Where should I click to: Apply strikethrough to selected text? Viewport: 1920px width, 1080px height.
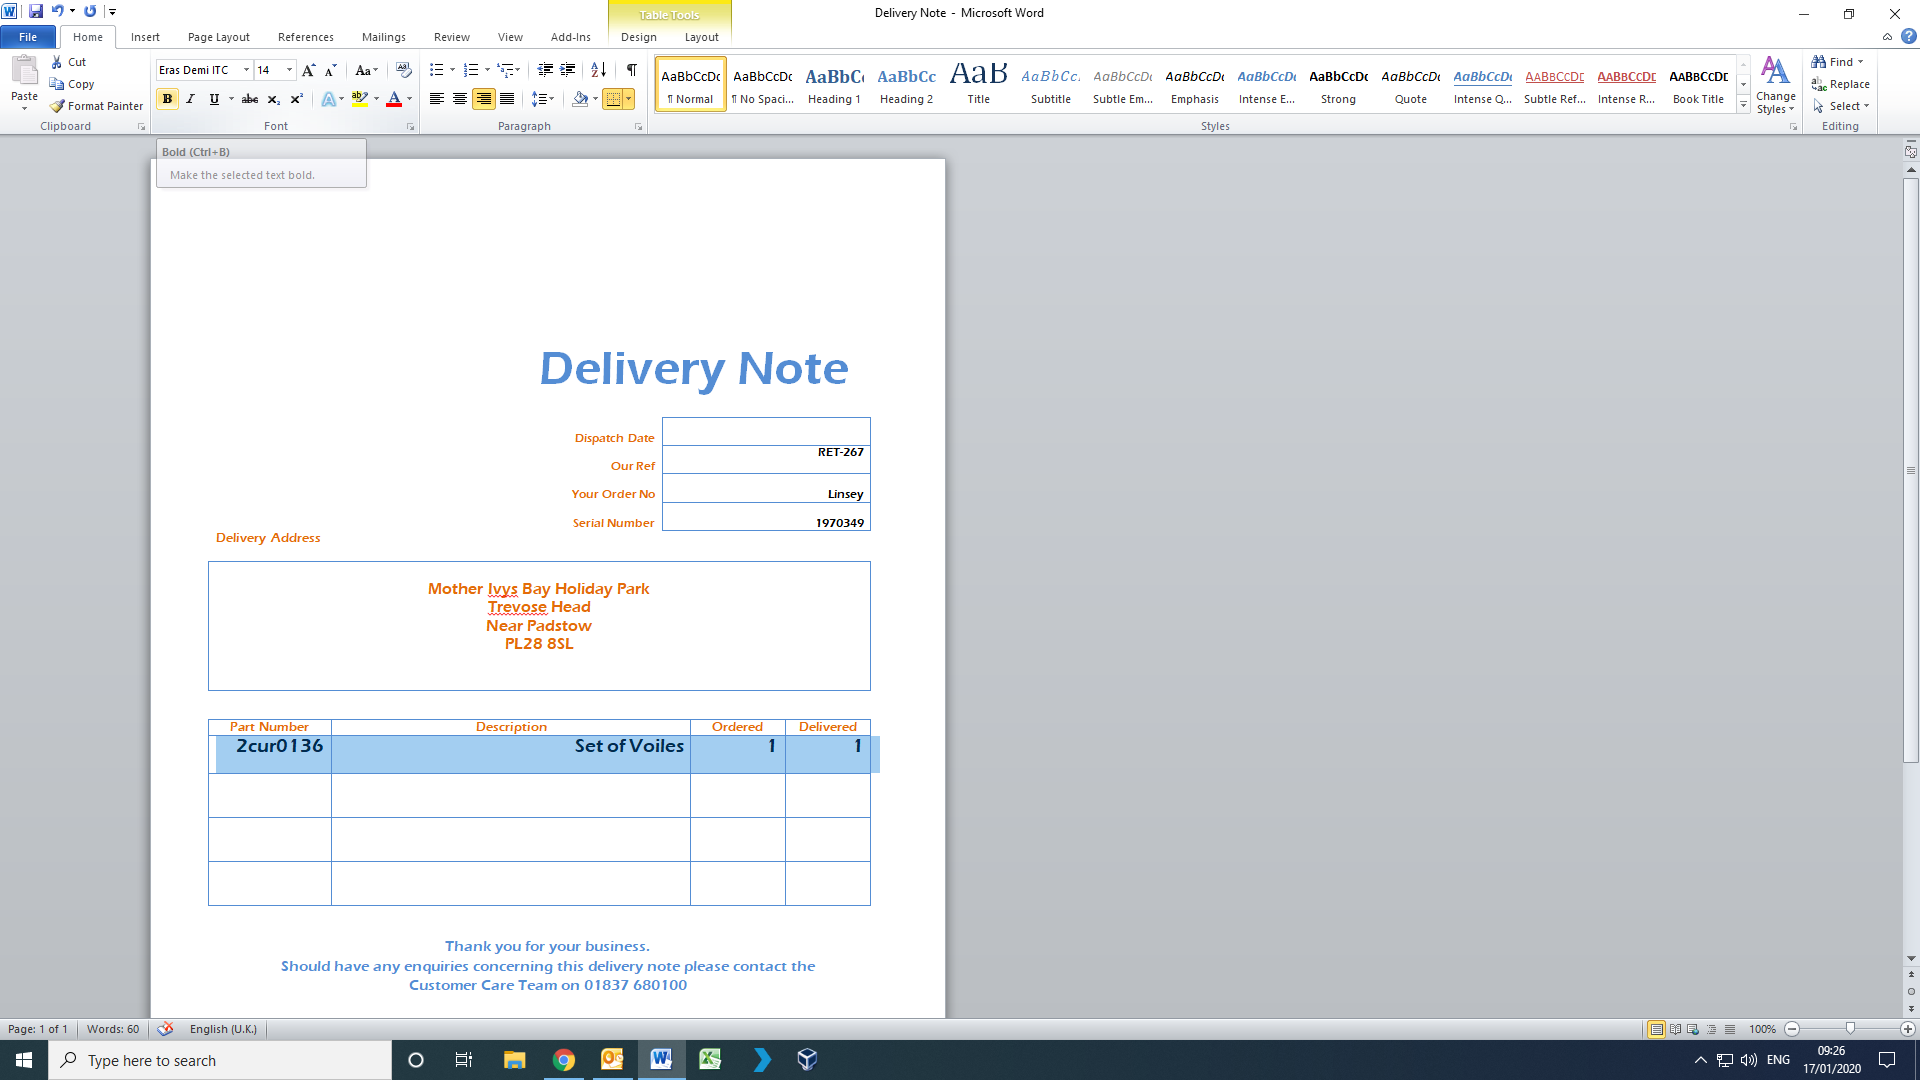coord(250,99)
